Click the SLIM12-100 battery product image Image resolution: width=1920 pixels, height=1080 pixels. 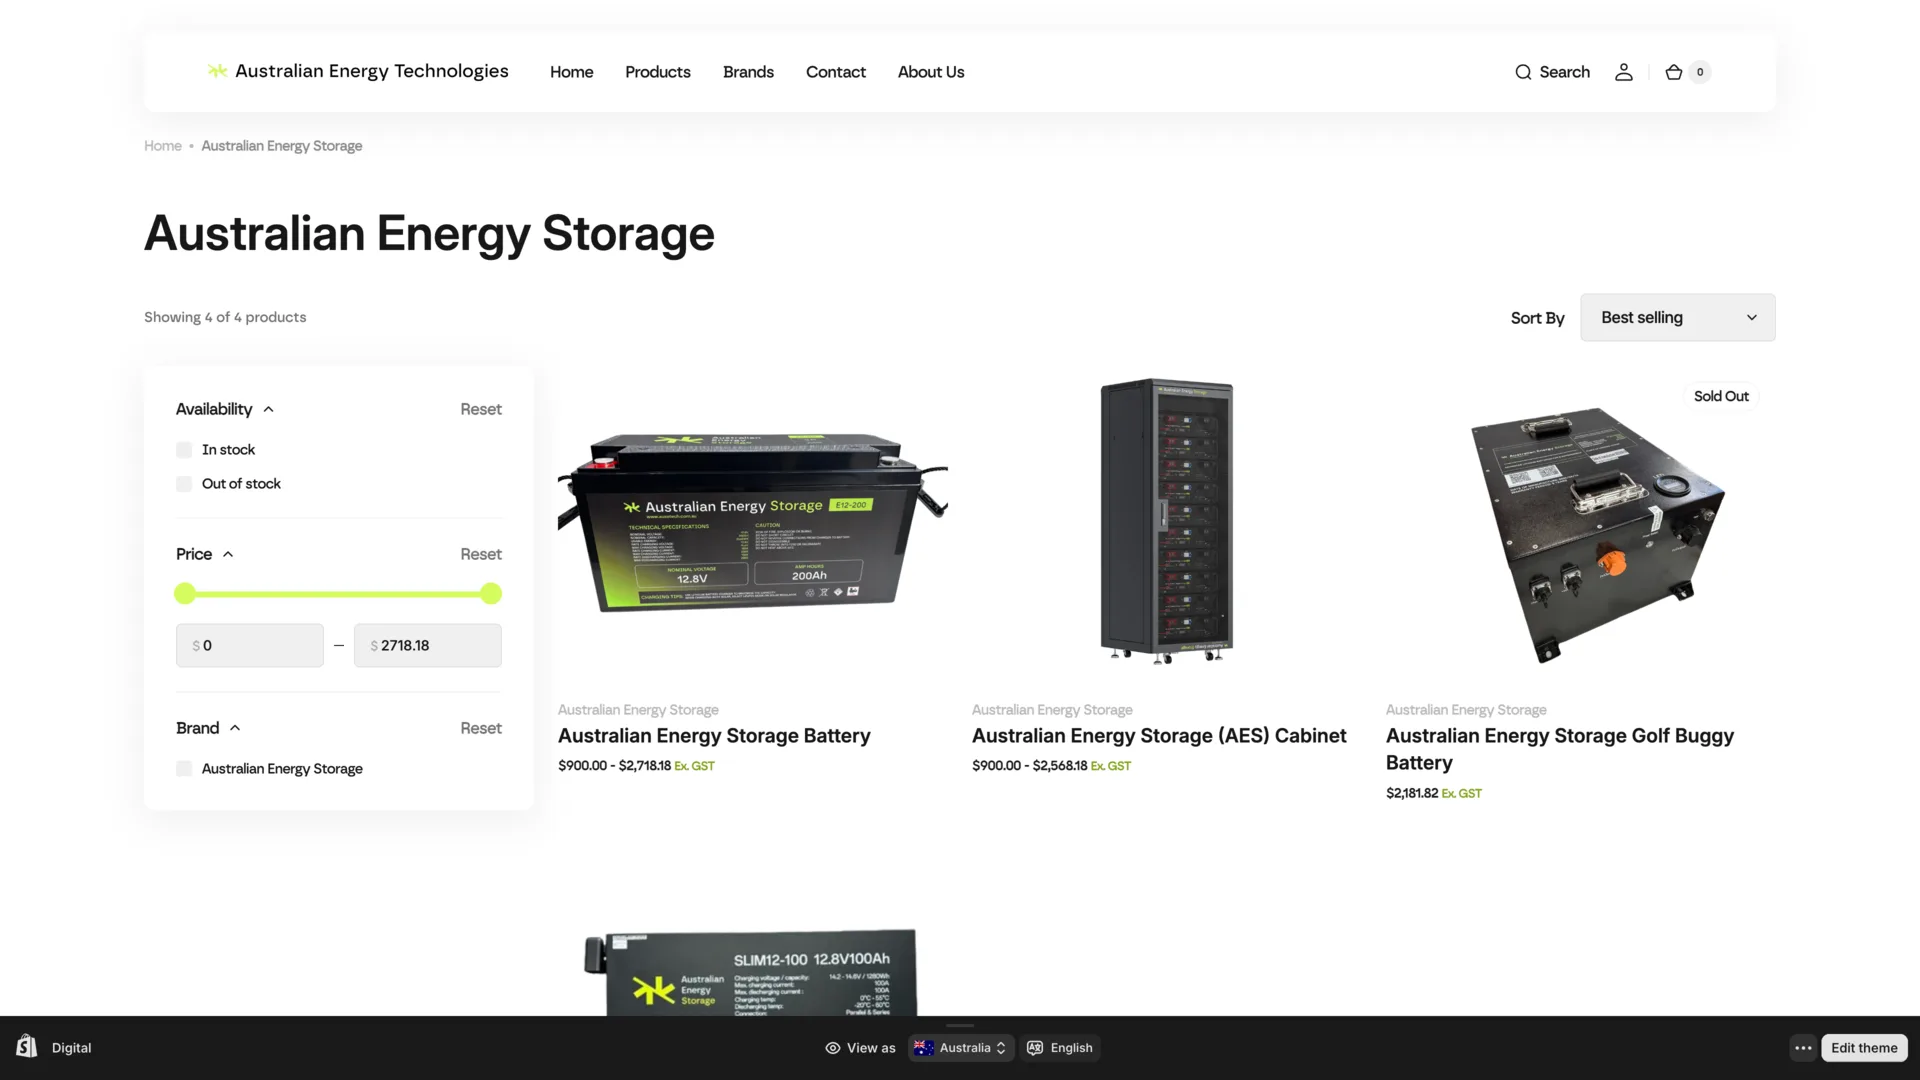(x=750, y=972)
